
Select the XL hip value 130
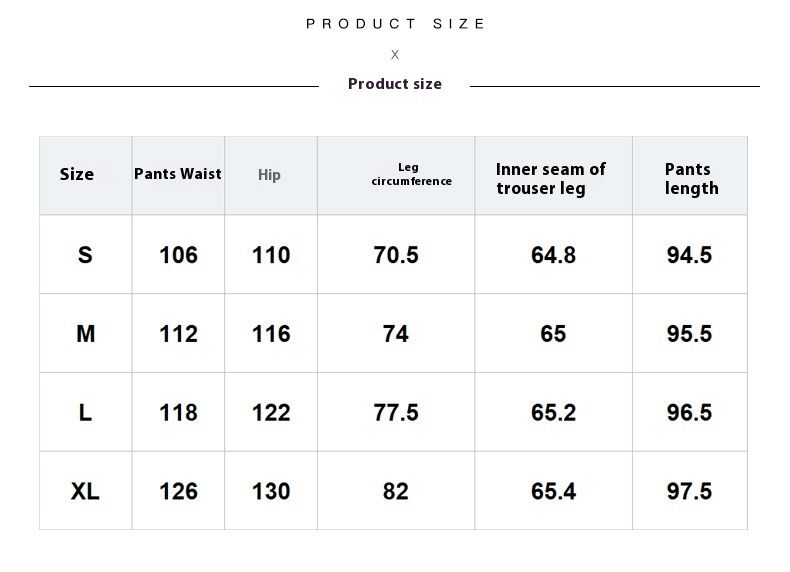pos(271,491)
